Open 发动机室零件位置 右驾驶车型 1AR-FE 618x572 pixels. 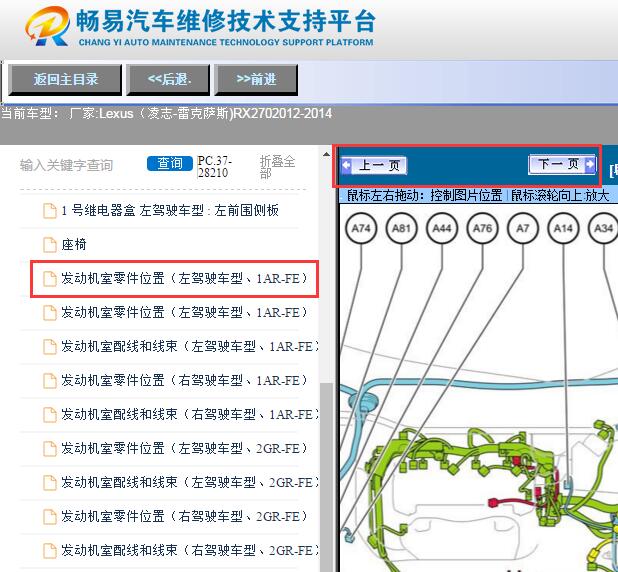coord(184,380)
